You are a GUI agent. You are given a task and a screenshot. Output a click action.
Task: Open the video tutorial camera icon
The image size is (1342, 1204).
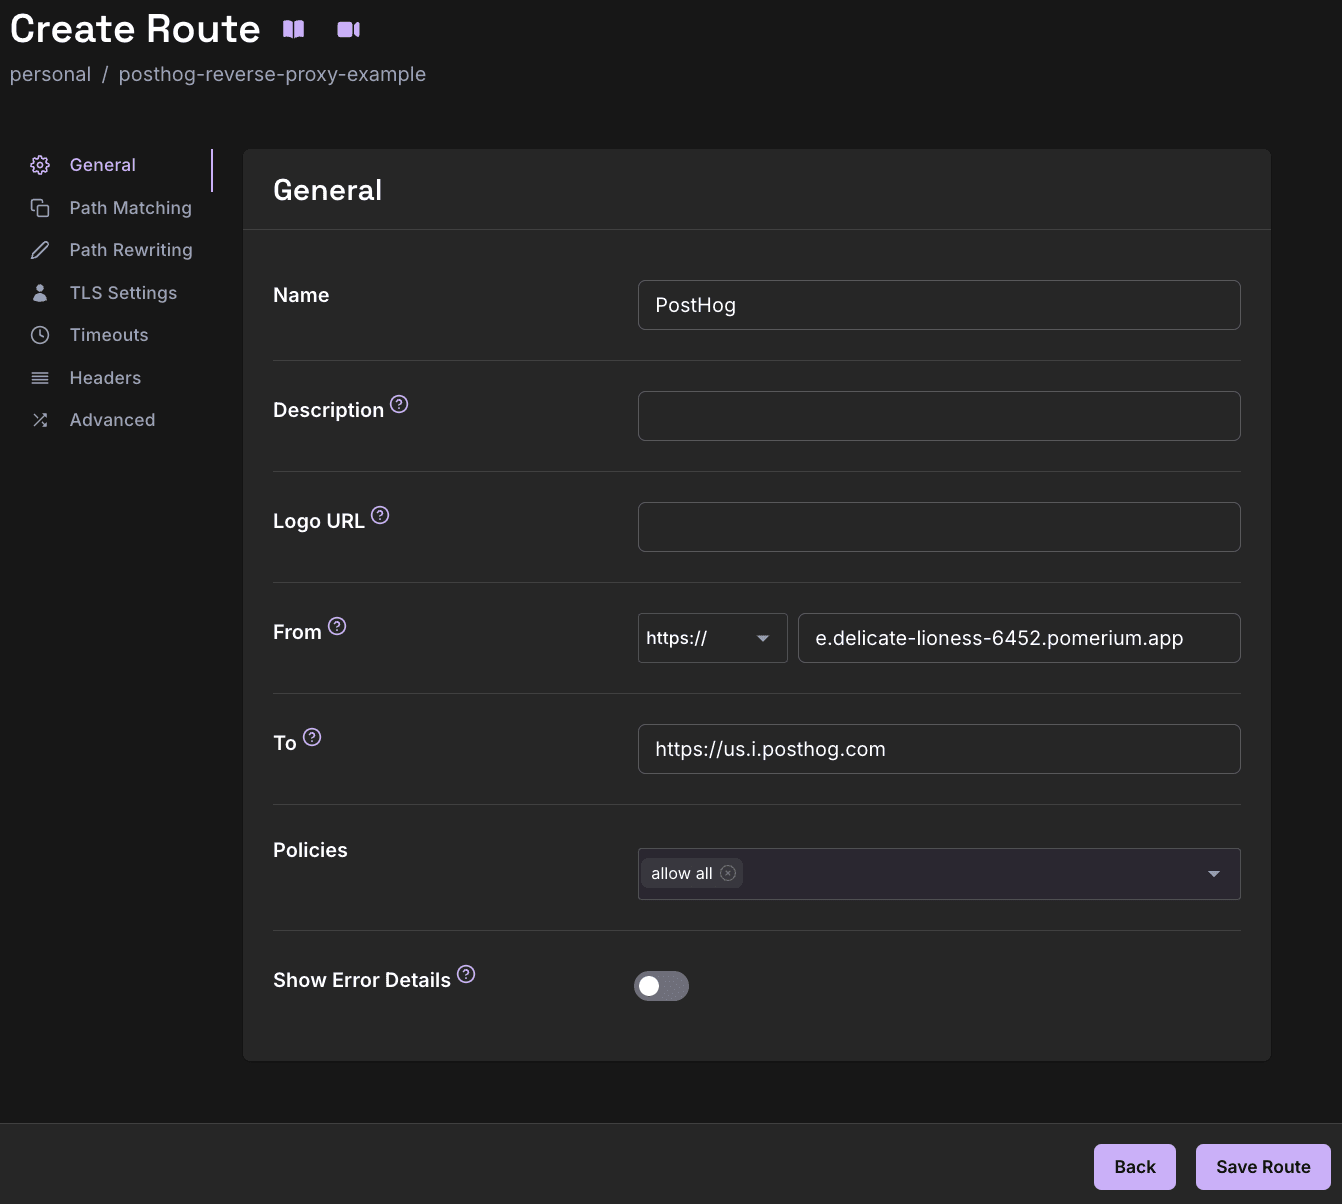click(x=348, y=29)
